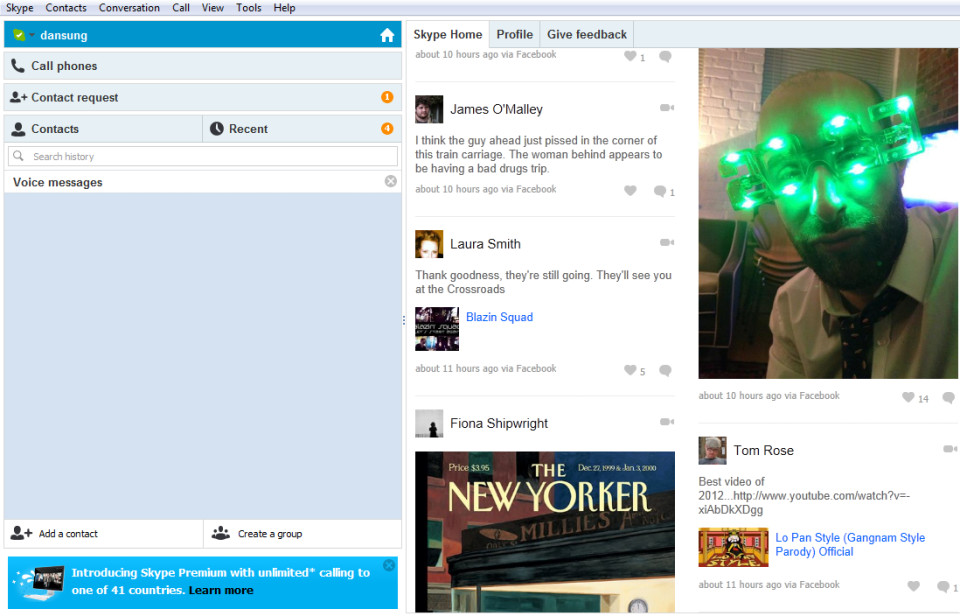Open Call phones
Viewport: 960px width, 616px height.
click(x=203, y=66)
